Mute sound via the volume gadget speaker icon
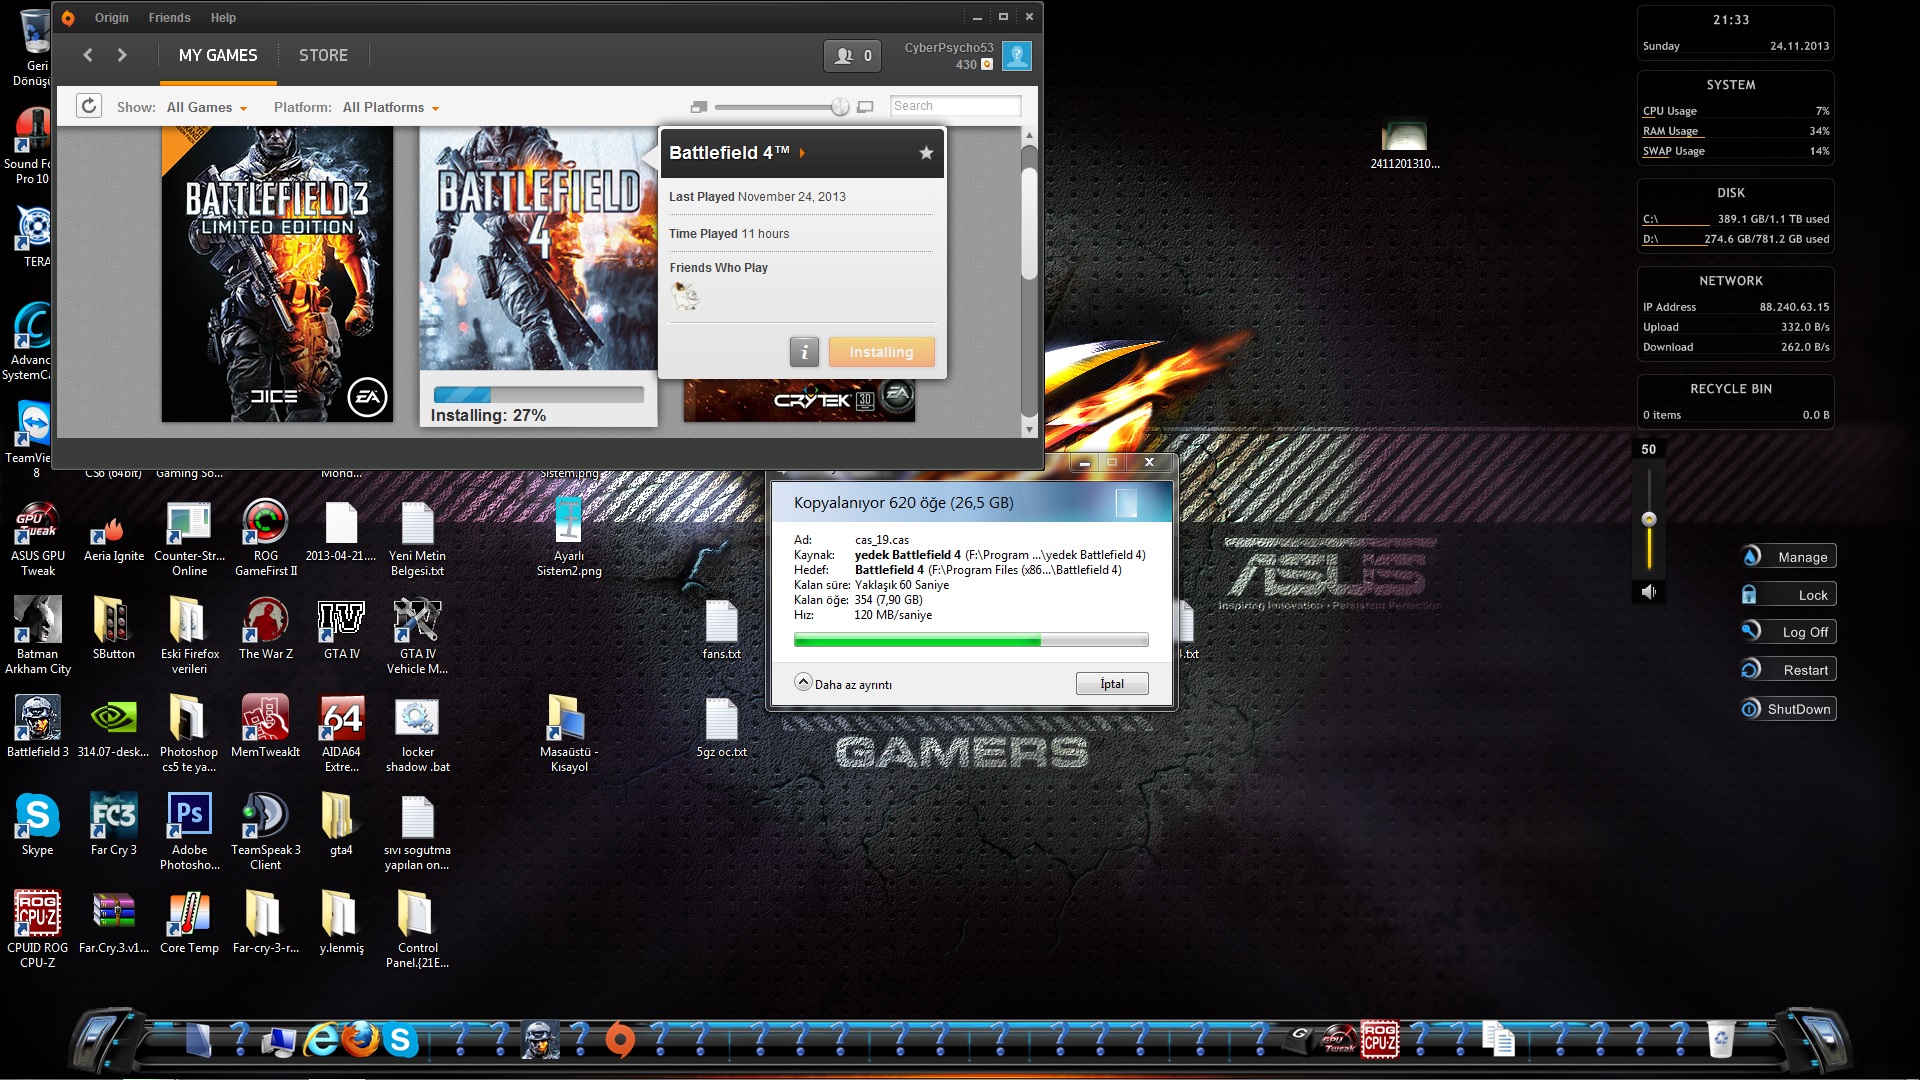Image resolution: width=1920 pixels, height=1080 pixels. click(1649, 592)
